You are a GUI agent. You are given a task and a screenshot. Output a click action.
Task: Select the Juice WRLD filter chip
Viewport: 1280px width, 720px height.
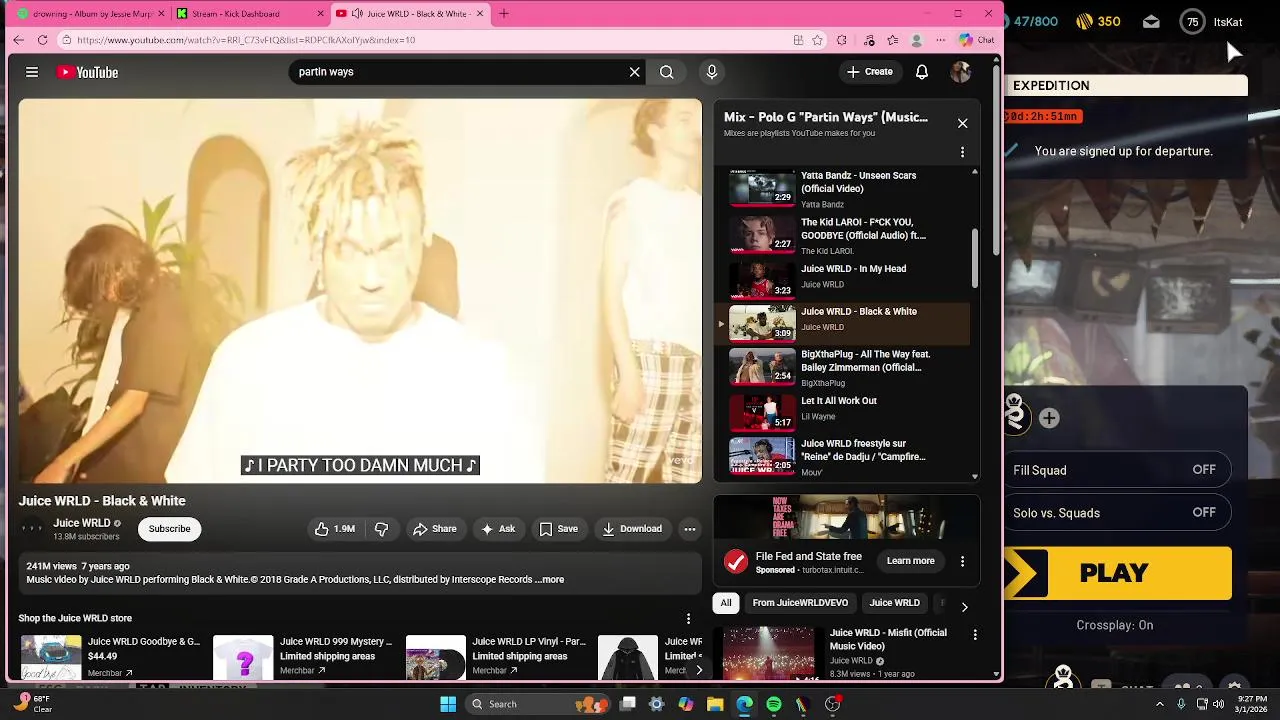click(x=894, y=603)
